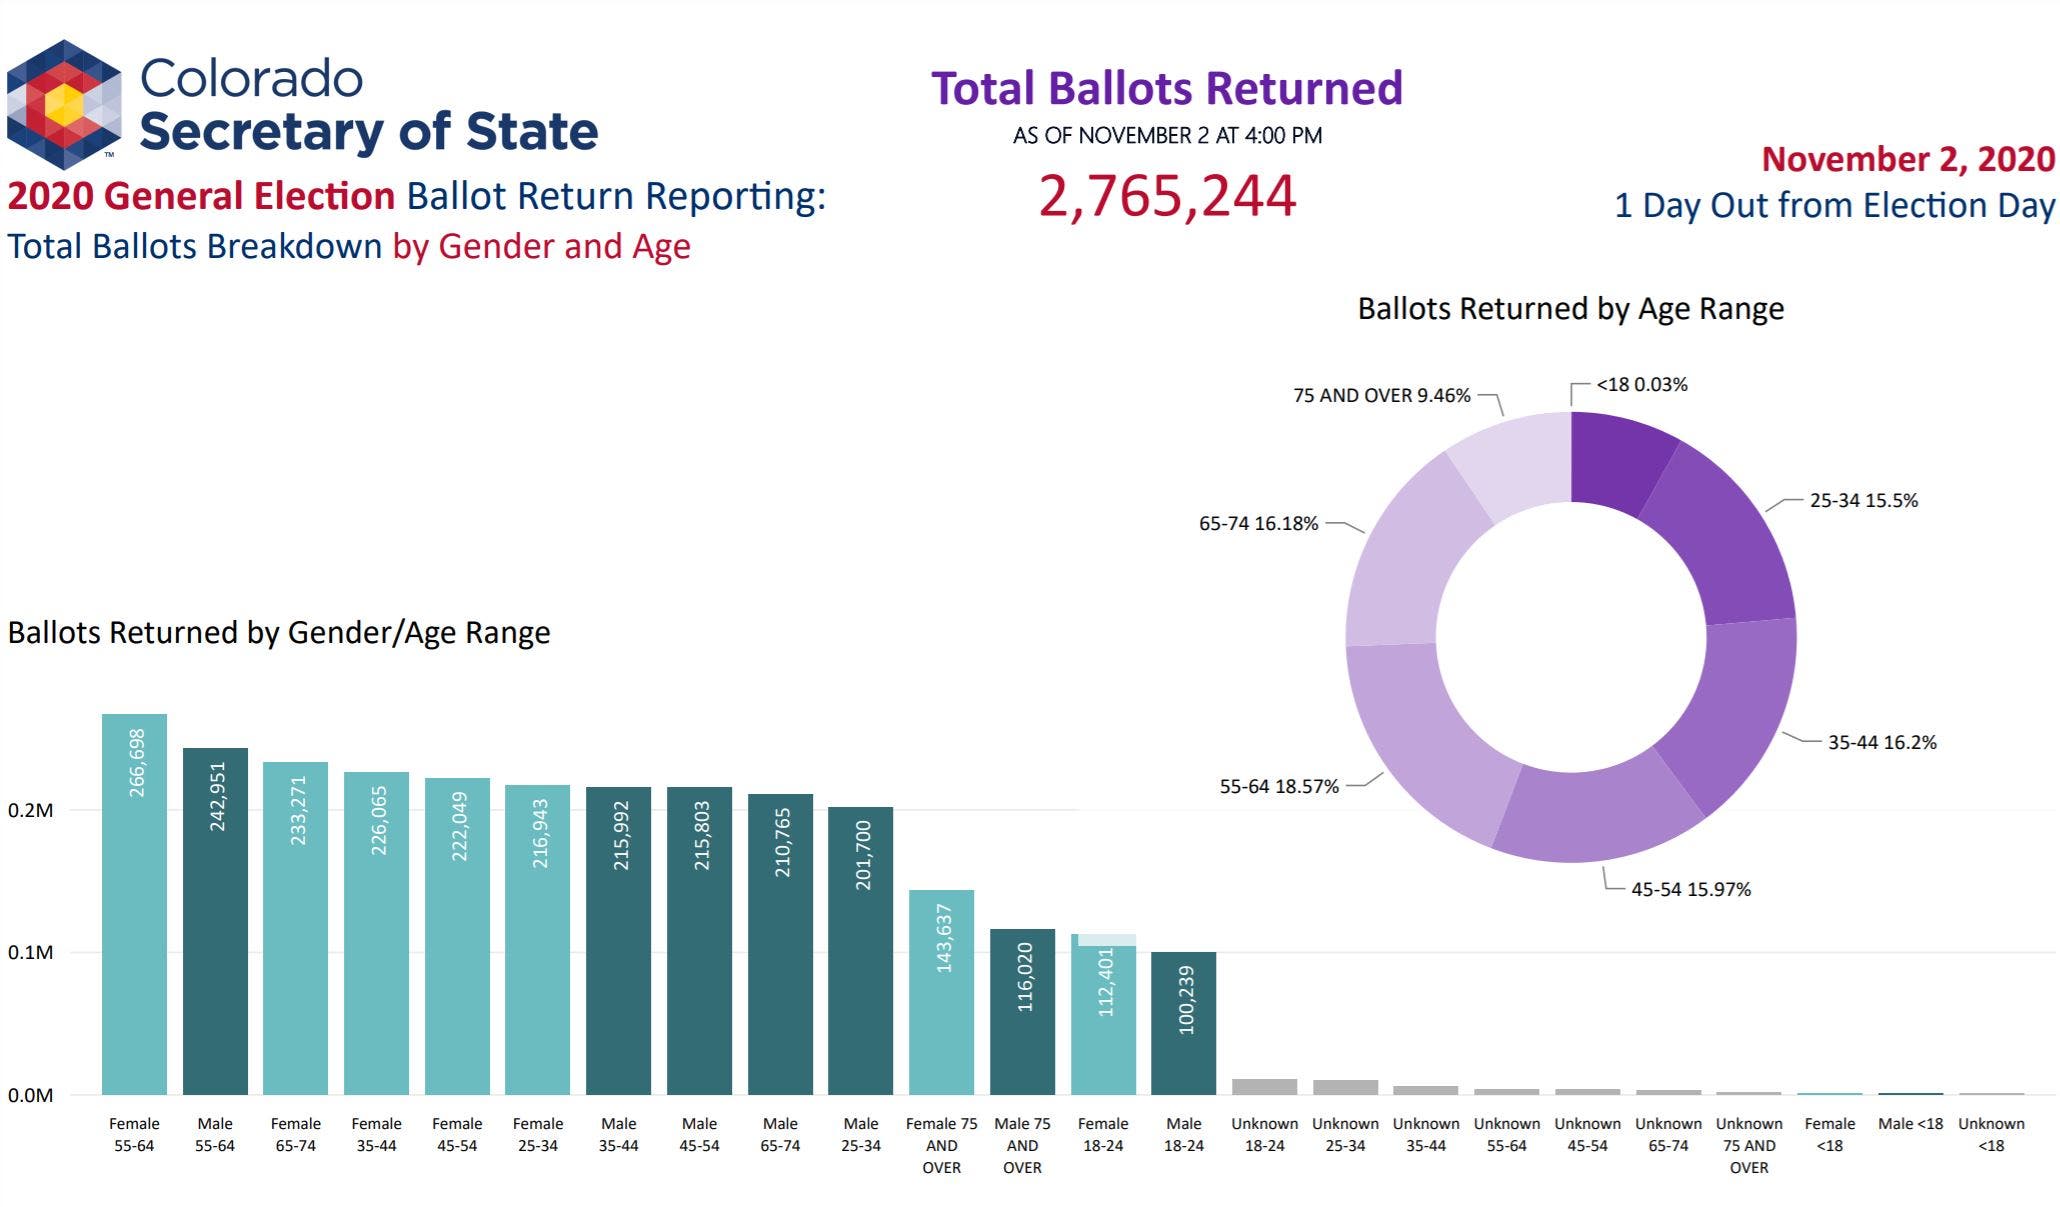The width and height of the screenshot is (2060, 1207).
Task: Click the Ballots Returned by Age Range title
Action: pyautogui.click(x=1570, y=309)
